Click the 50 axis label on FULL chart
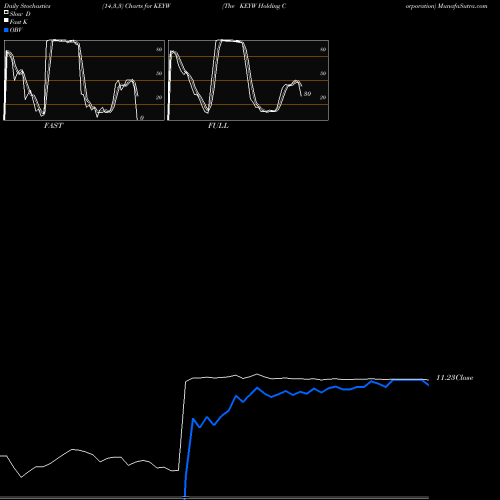 click(323, 73)
